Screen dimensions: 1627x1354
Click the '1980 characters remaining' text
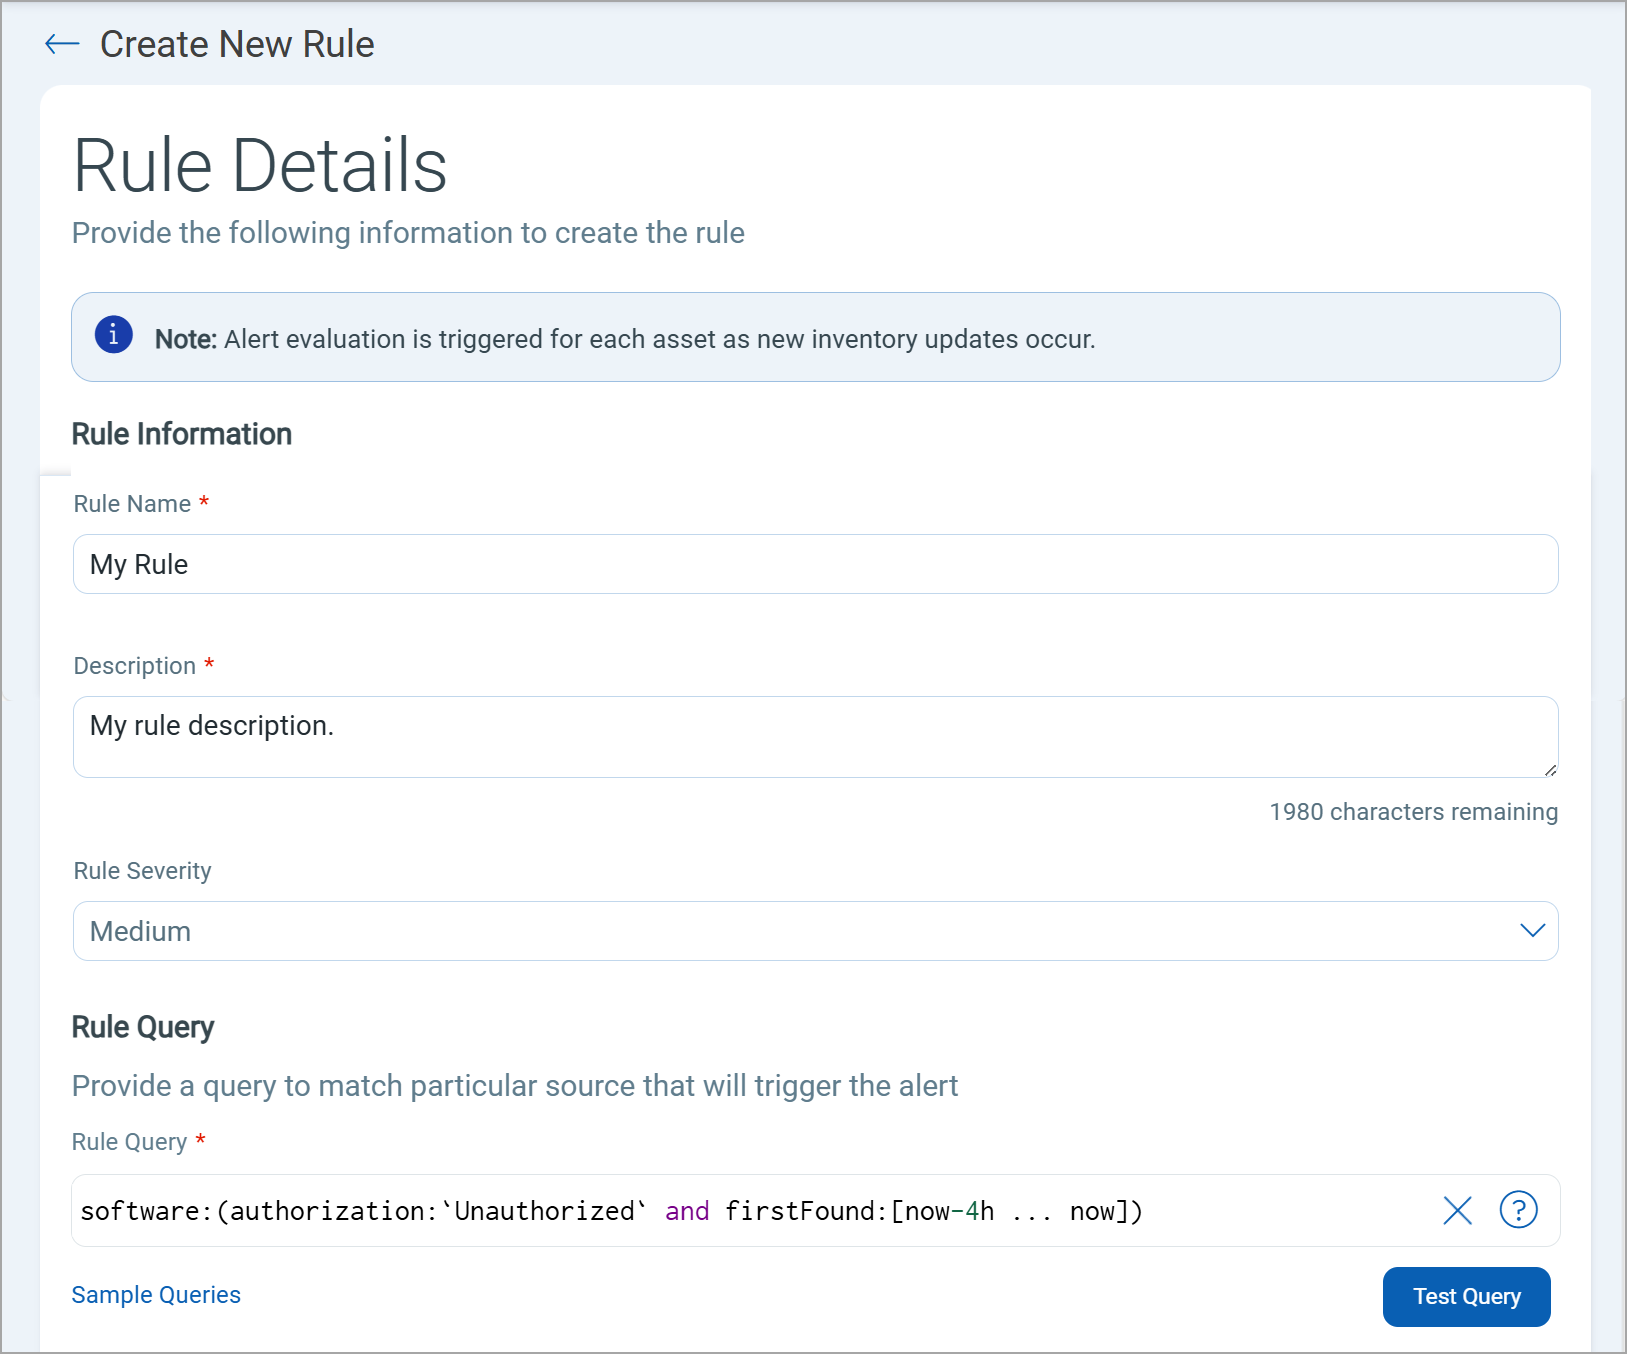1413,812
